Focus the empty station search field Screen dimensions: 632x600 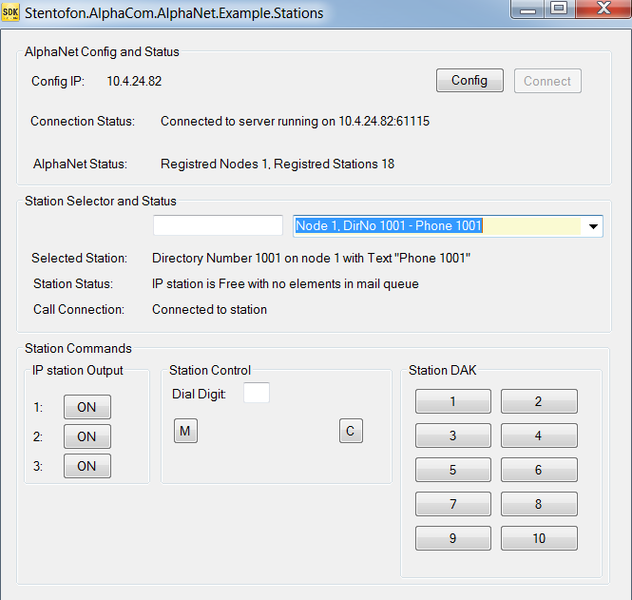point(218,225)
